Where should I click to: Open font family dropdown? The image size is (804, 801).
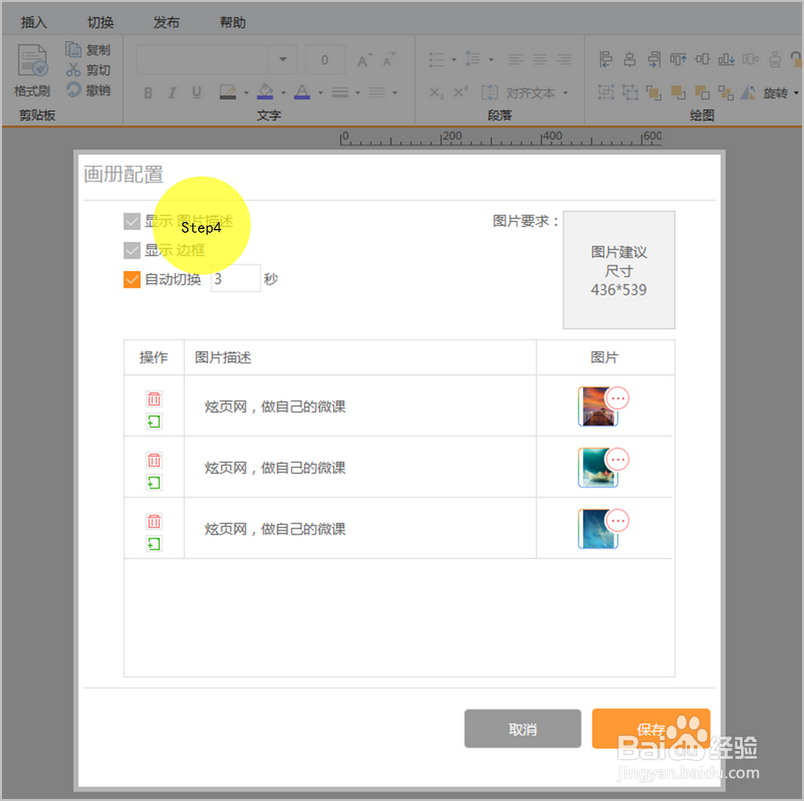coord(283,59)
